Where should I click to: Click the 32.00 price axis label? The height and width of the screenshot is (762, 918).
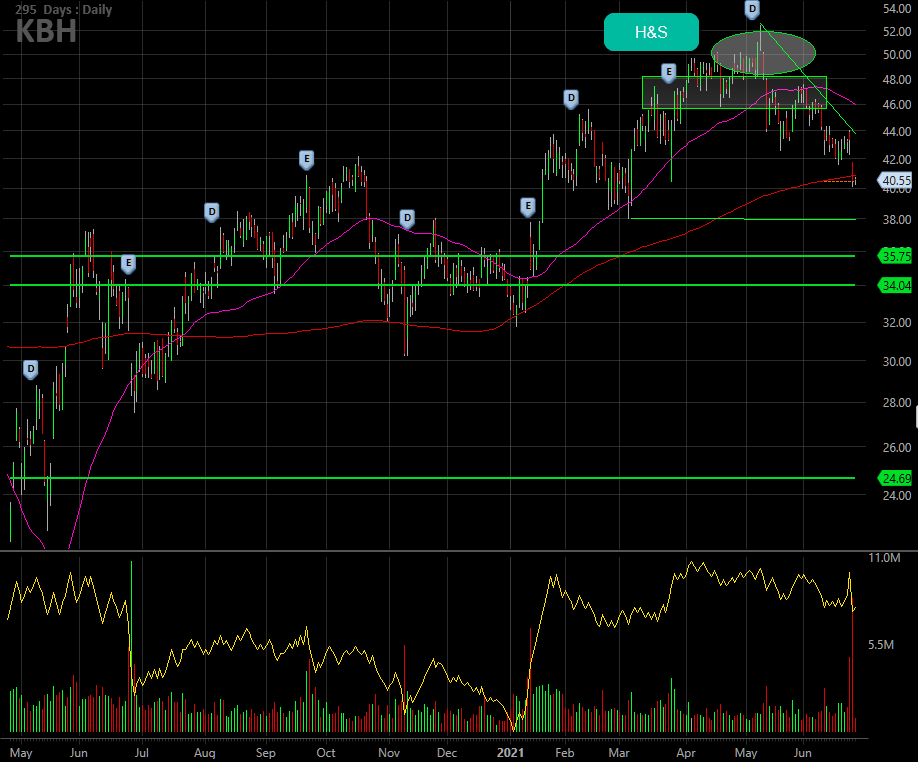pos(897,323)
